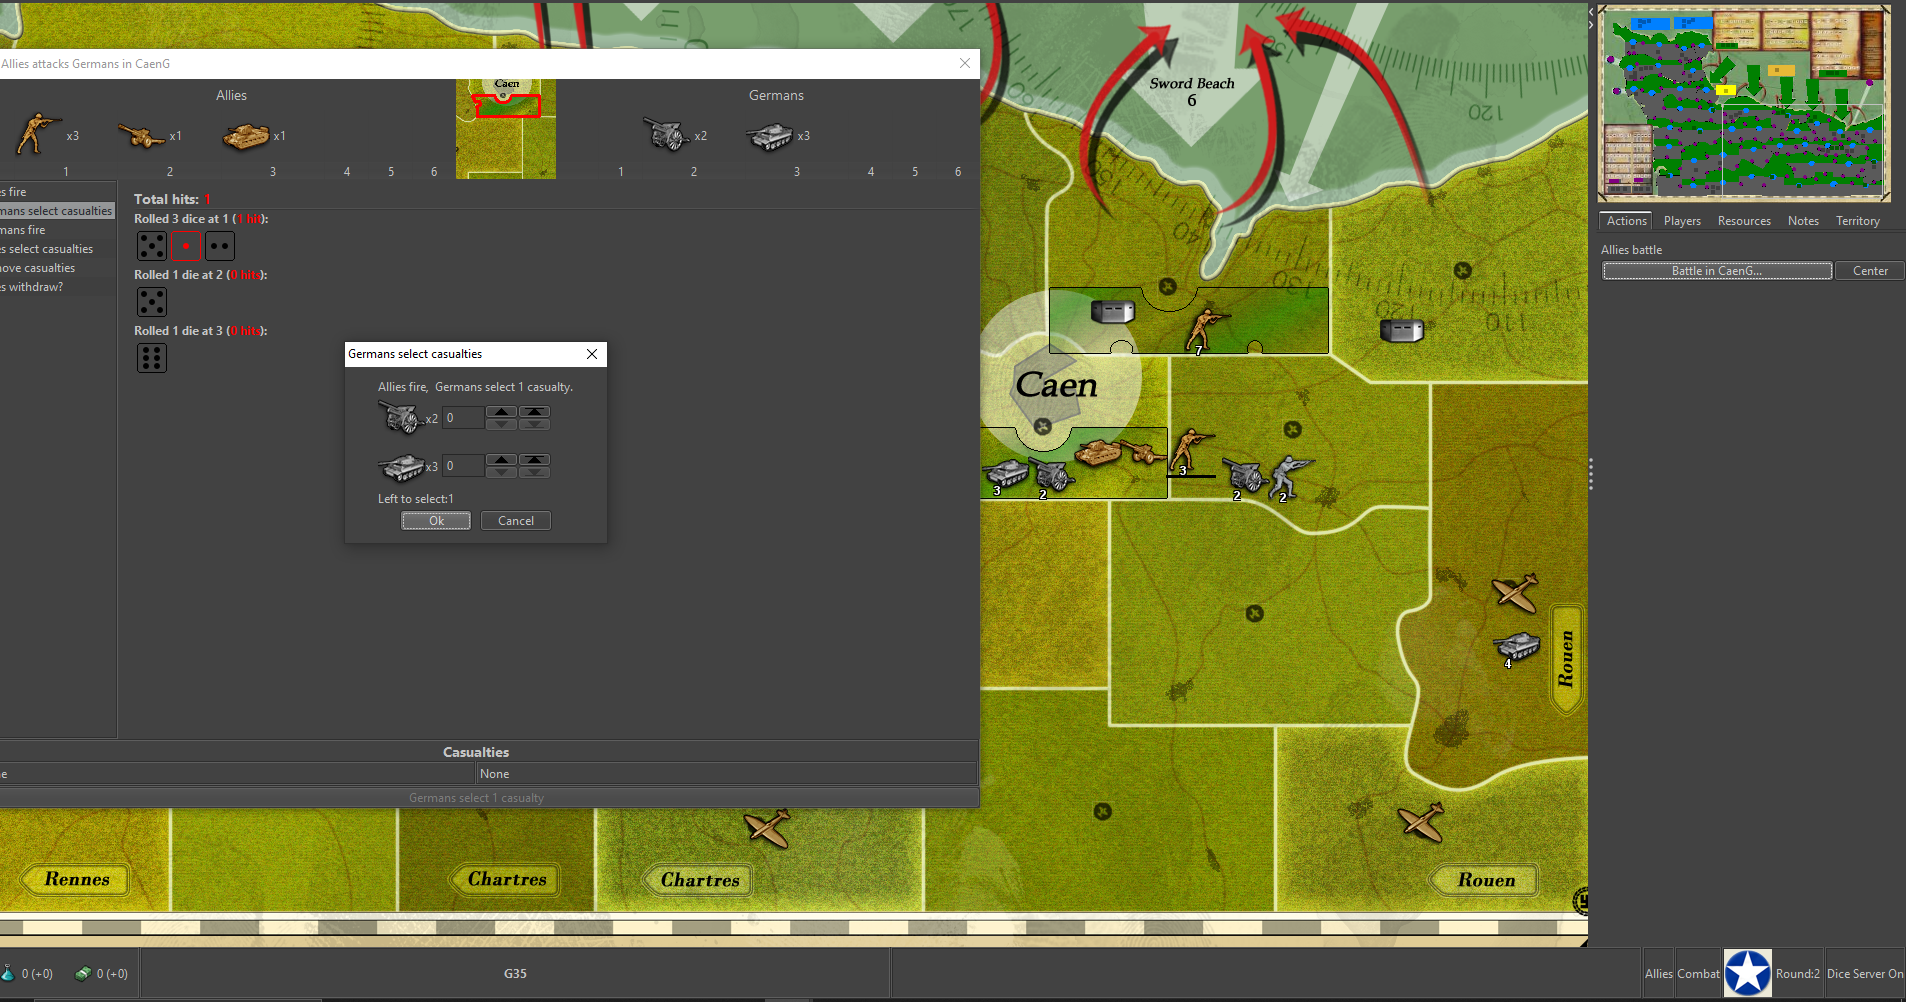Click the bunker icon north of Caen

(1112, 312)
